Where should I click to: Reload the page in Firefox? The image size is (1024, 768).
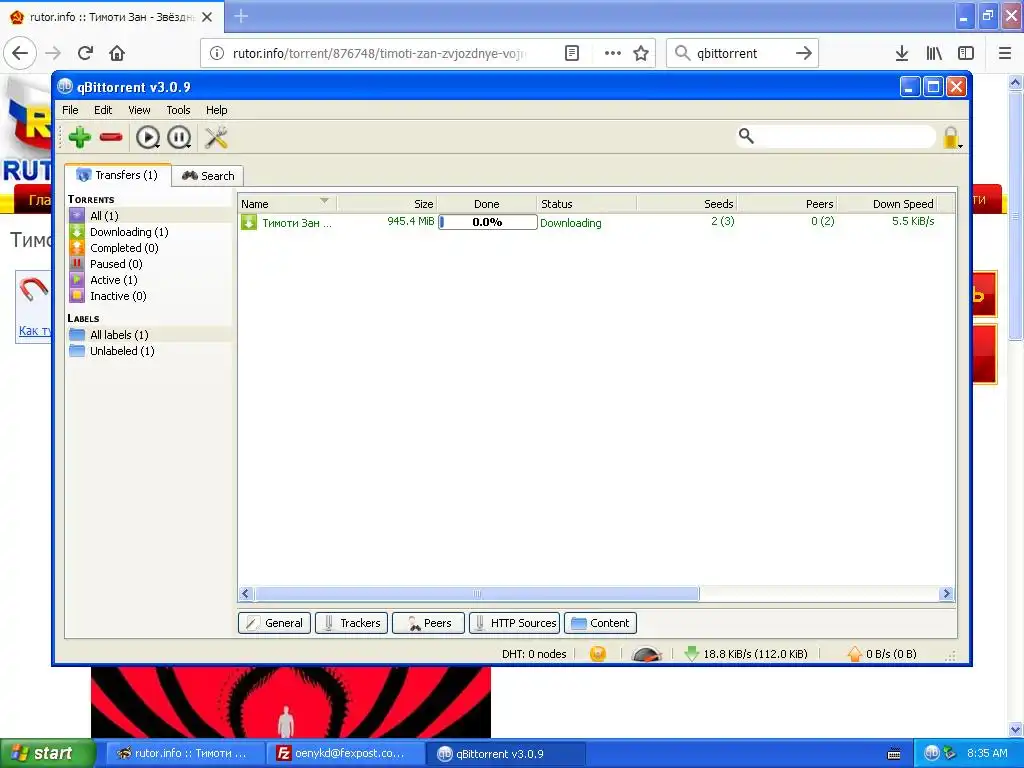pos(86,53)
